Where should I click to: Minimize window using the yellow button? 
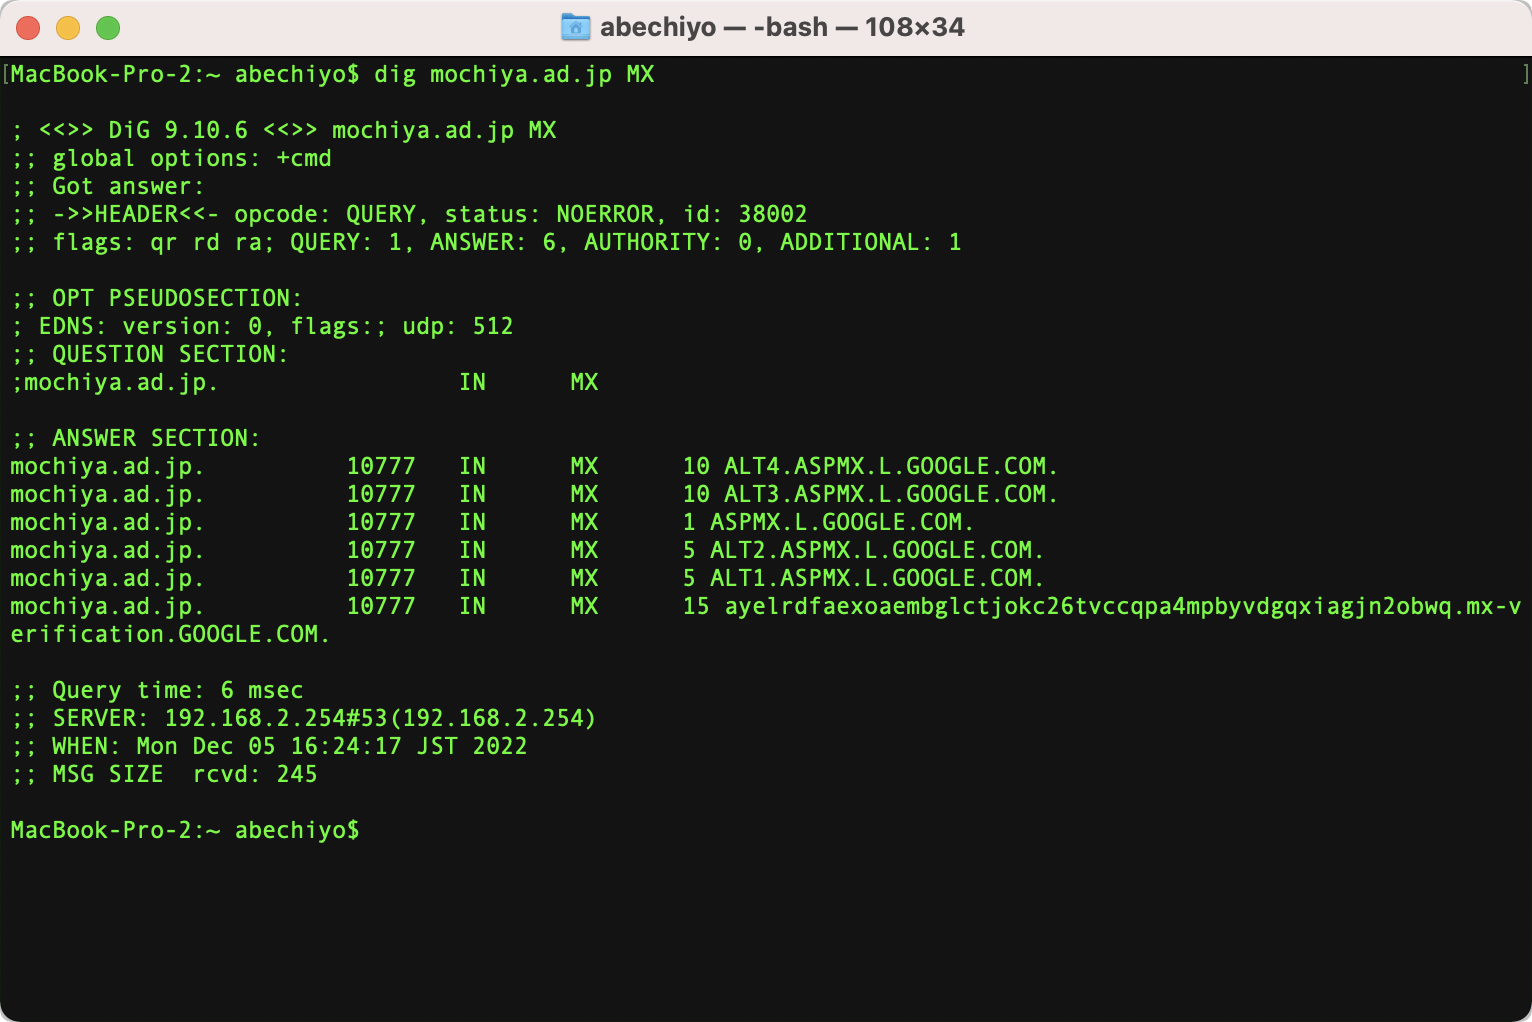click(x=68, y=28)
